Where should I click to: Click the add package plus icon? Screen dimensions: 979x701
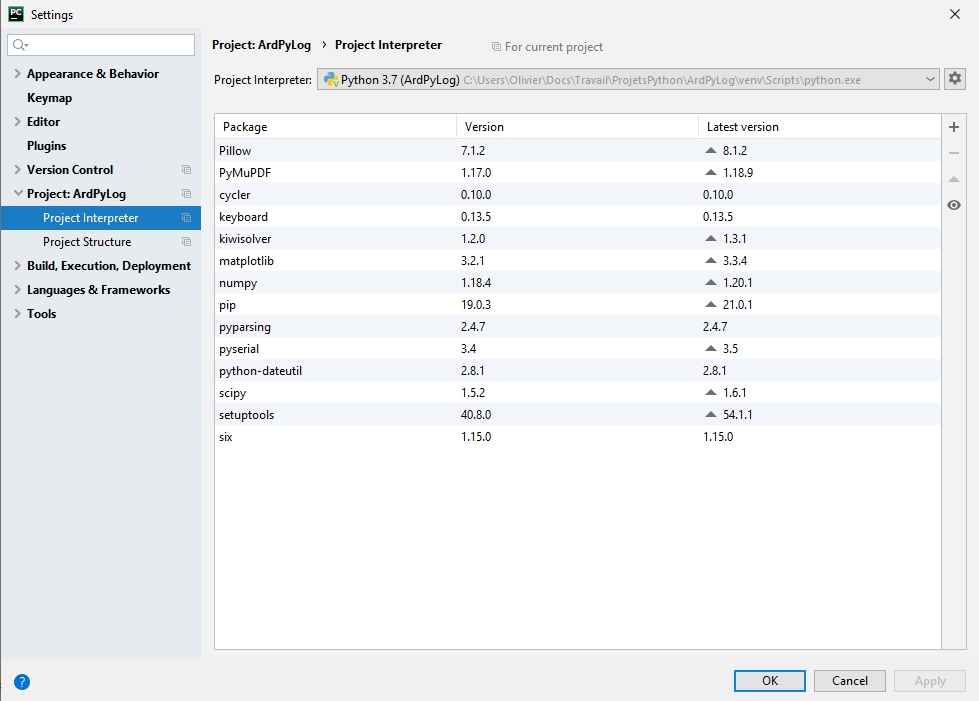coord(954,128)
